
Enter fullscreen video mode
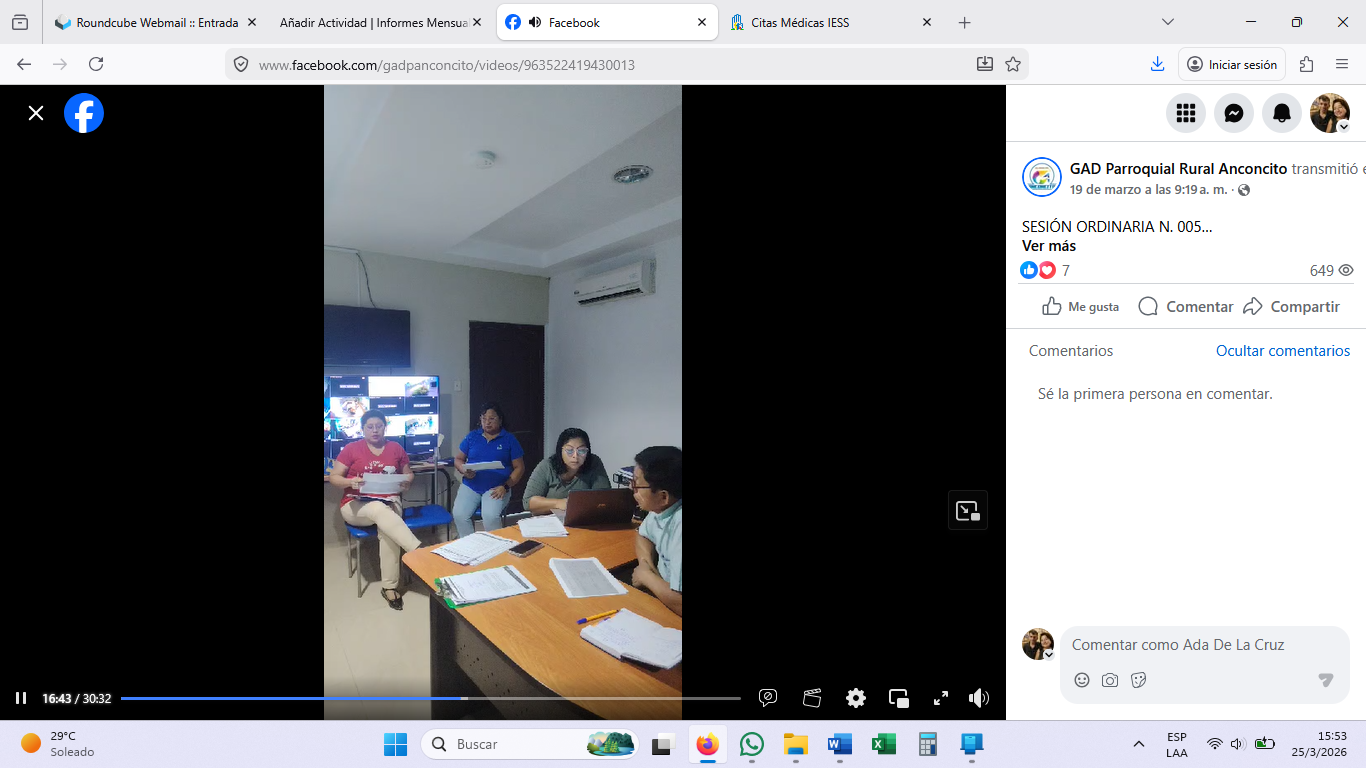(940, 698)
